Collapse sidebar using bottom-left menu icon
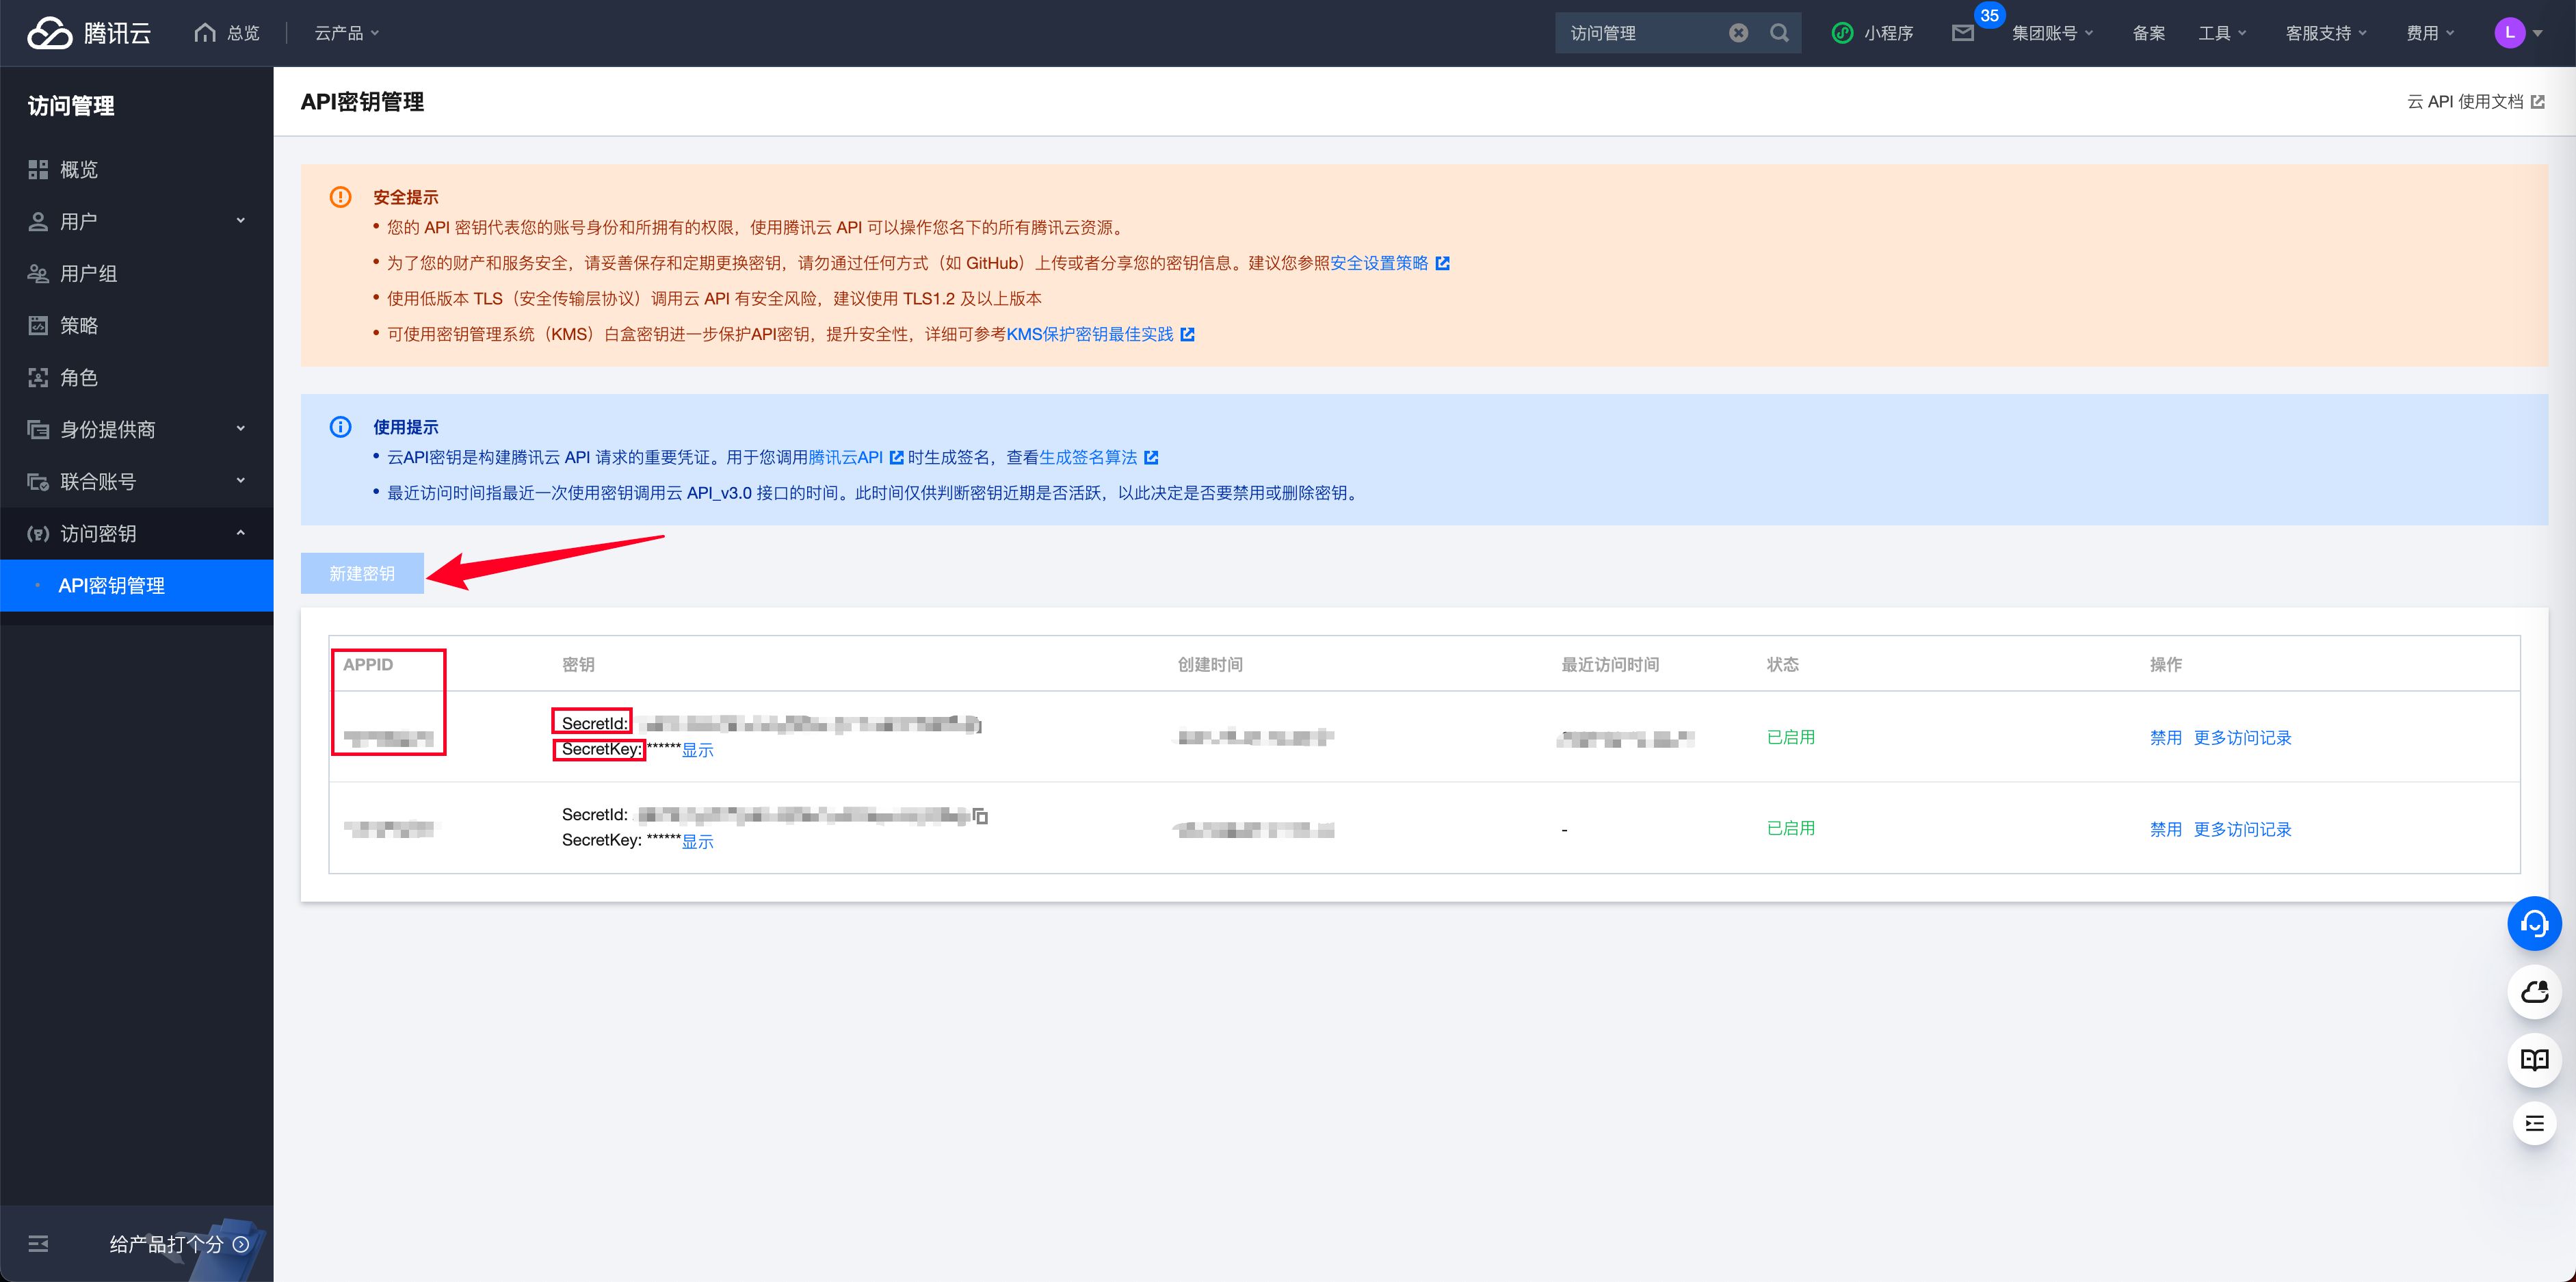 pos(38,1244)
